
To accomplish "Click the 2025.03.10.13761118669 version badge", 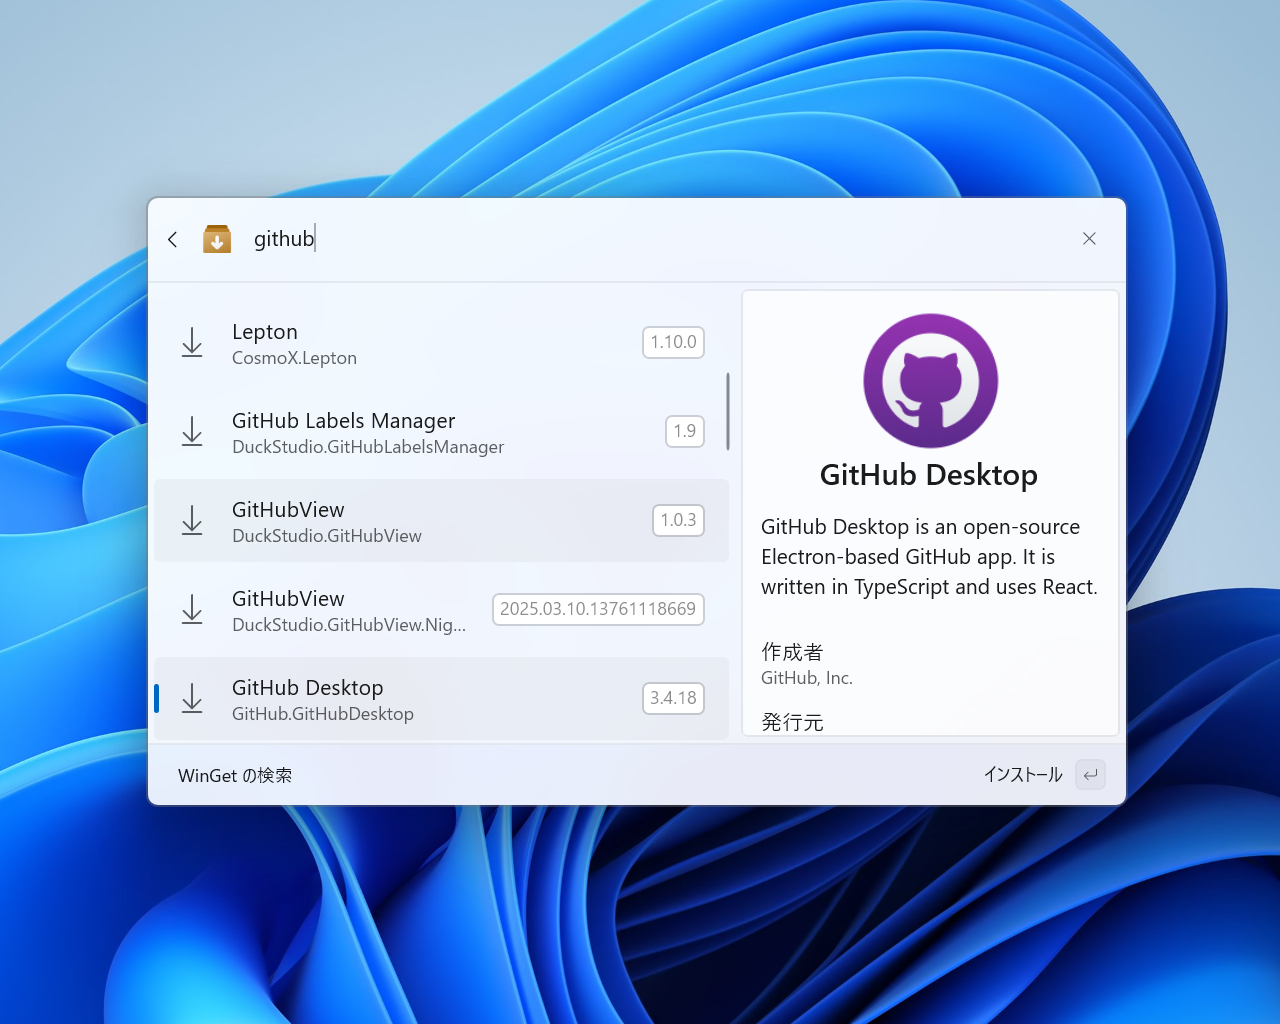I will click(598, 609).
